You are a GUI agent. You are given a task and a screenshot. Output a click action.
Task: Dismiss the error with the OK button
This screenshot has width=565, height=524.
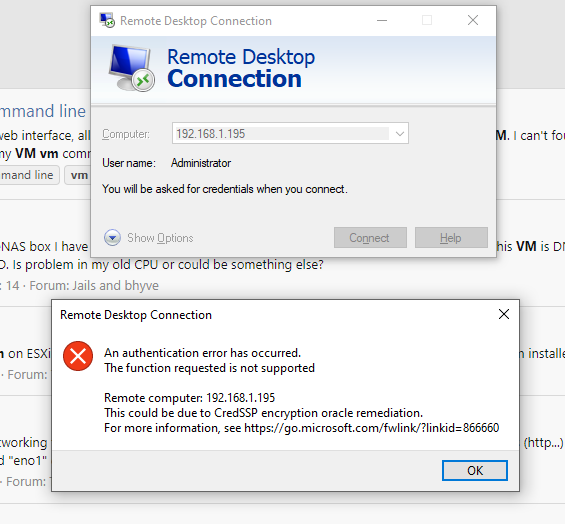475,470
